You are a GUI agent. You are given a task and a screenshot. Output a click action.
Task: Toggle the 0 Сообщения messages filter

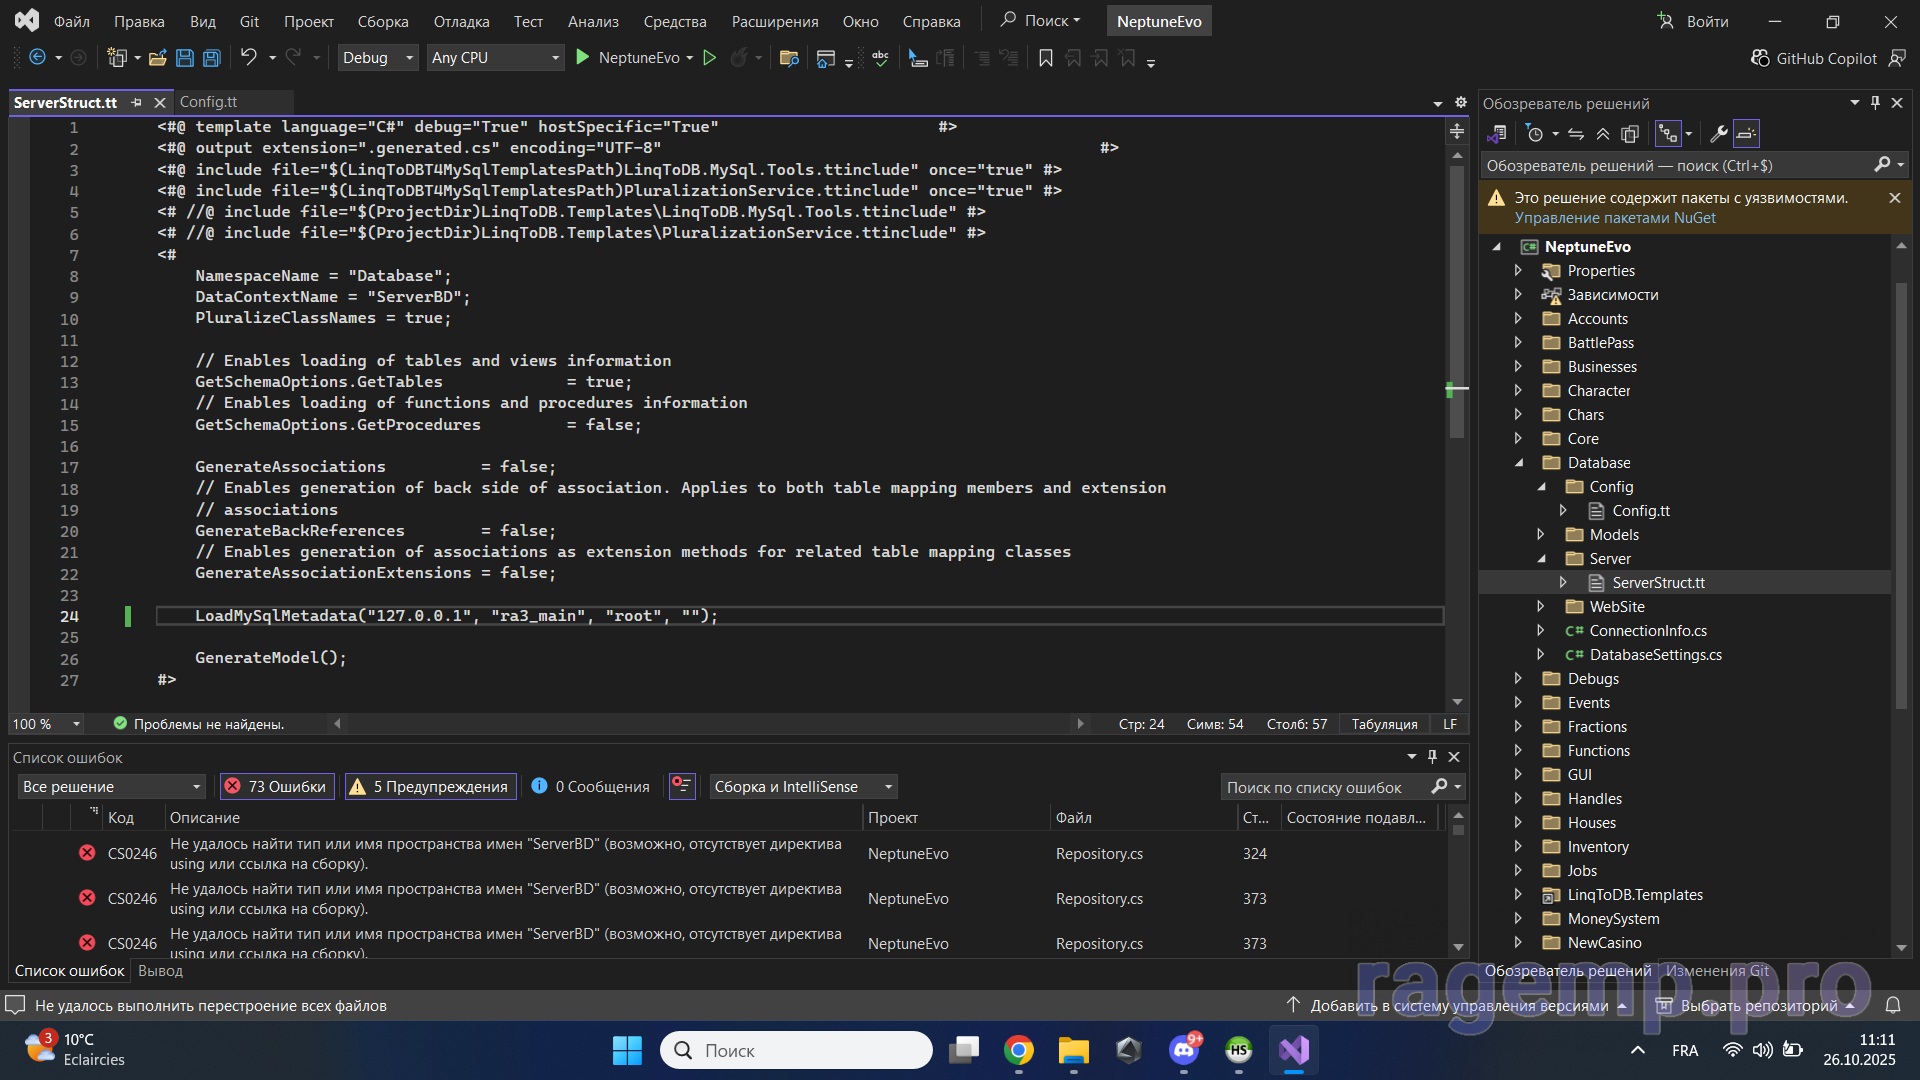click(x=591, y=787)
